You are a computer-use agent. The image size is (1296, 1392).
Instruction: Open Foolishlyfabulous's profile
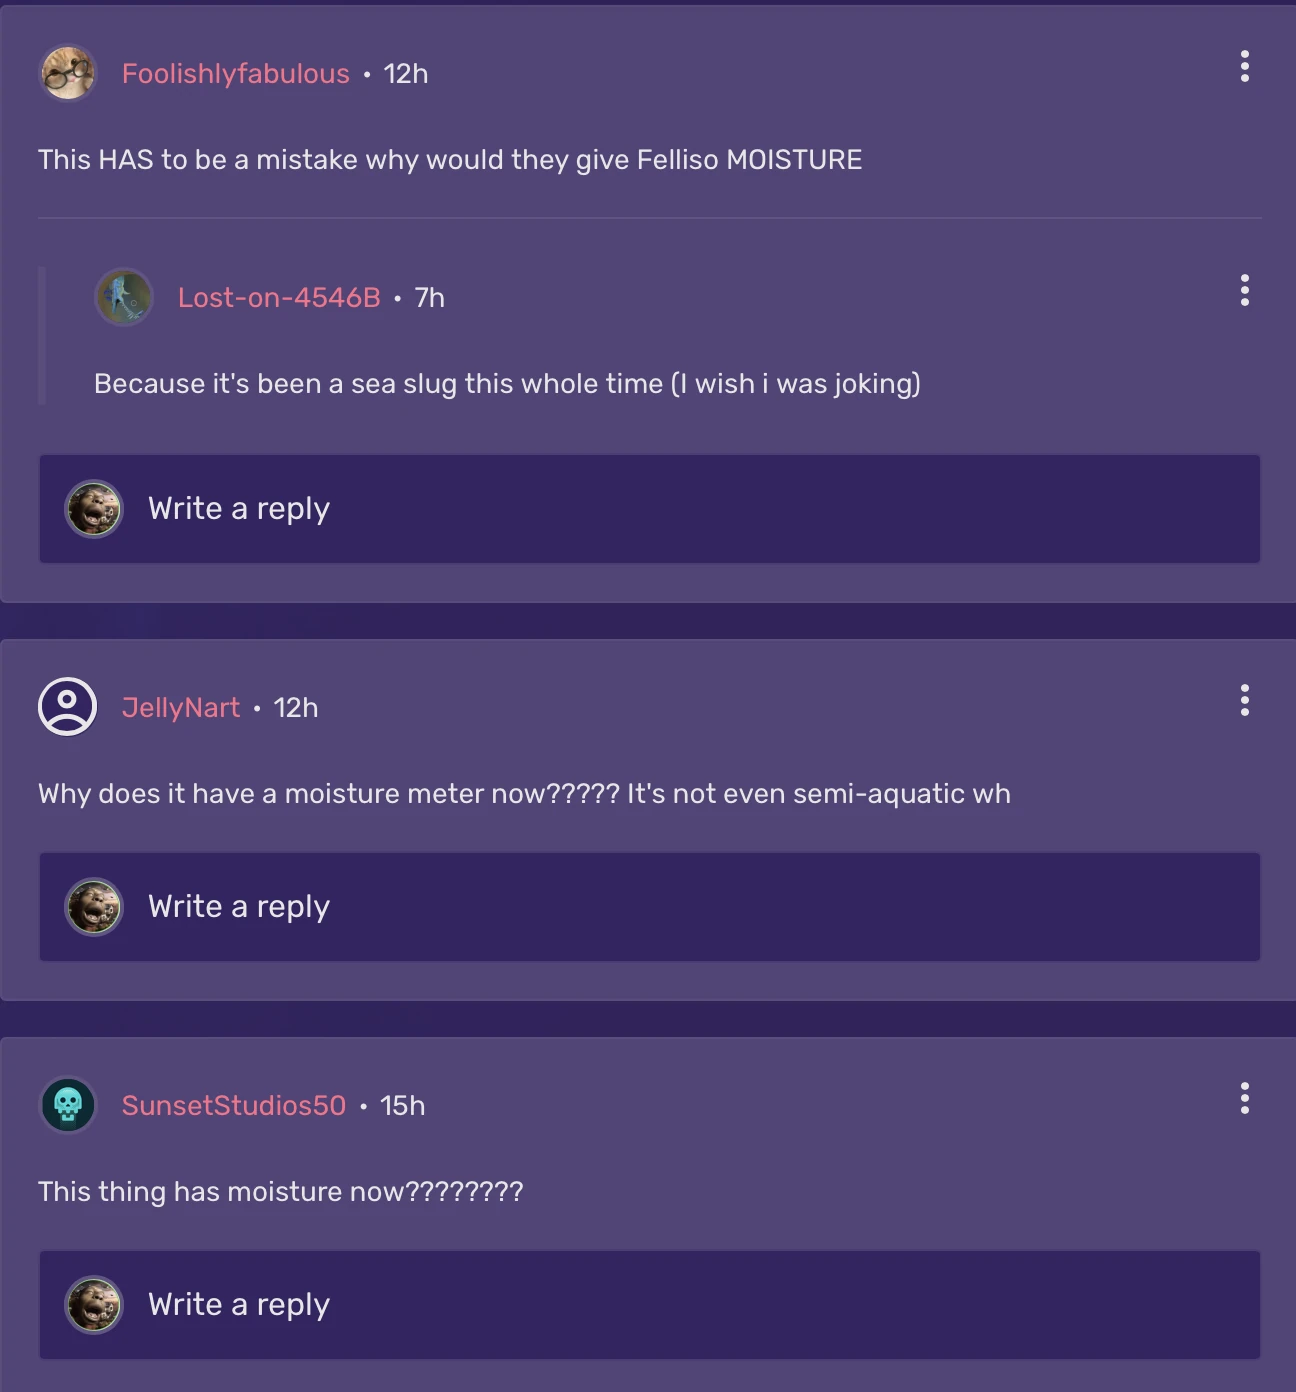point(235,73)
